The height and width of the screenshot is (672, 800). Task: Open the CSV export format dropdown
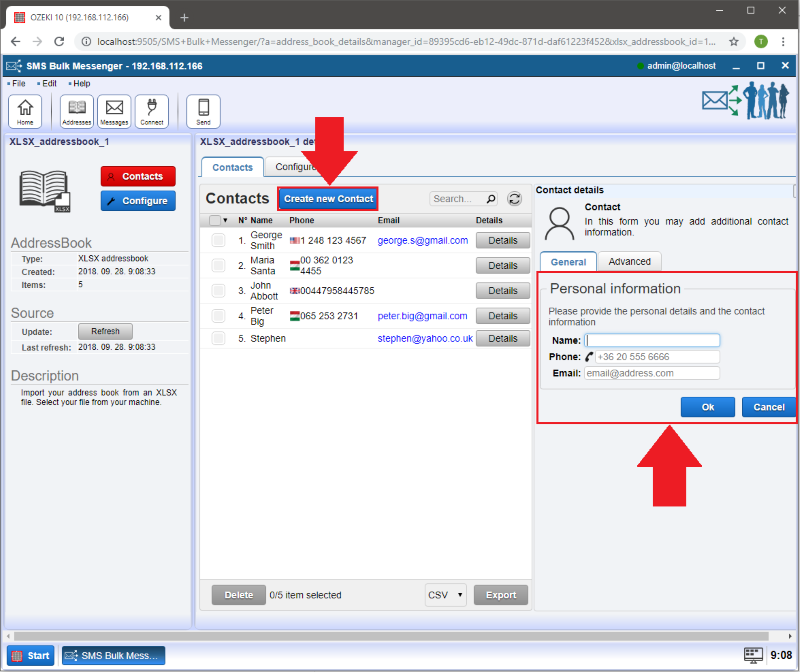(446, 595)
